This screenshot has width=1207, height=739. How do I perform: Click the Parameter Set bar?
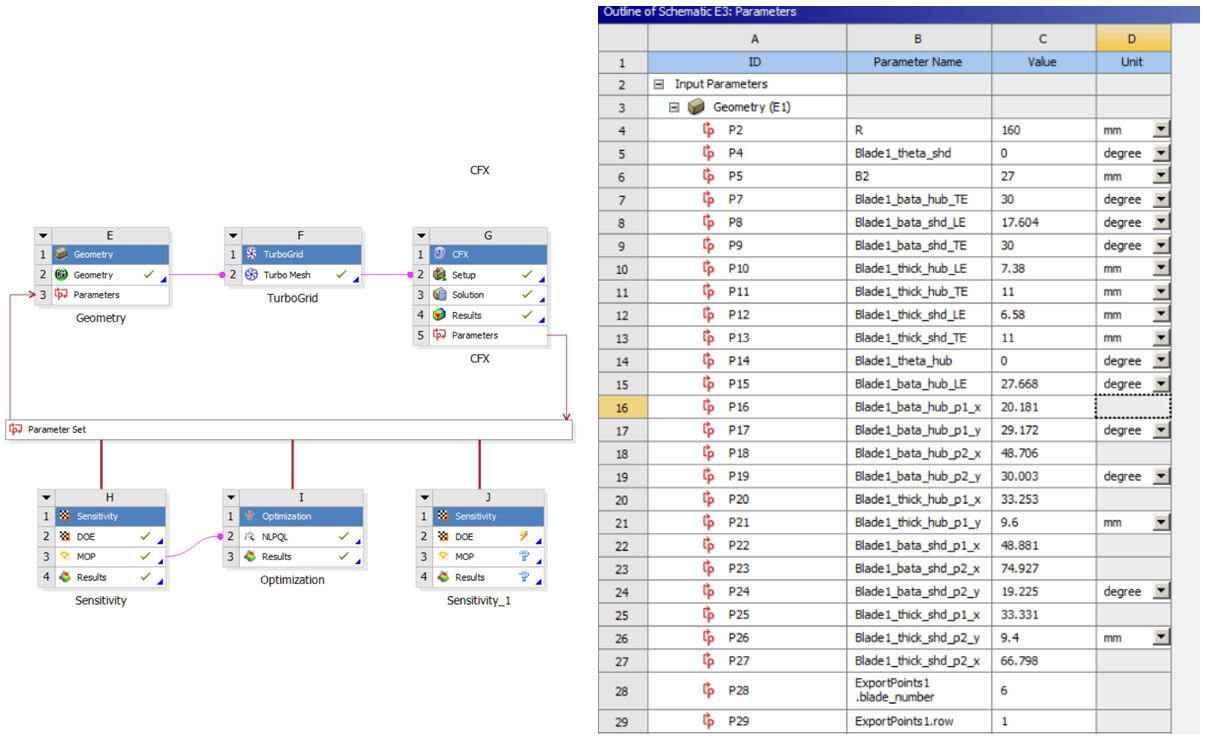tap(288, 430)
